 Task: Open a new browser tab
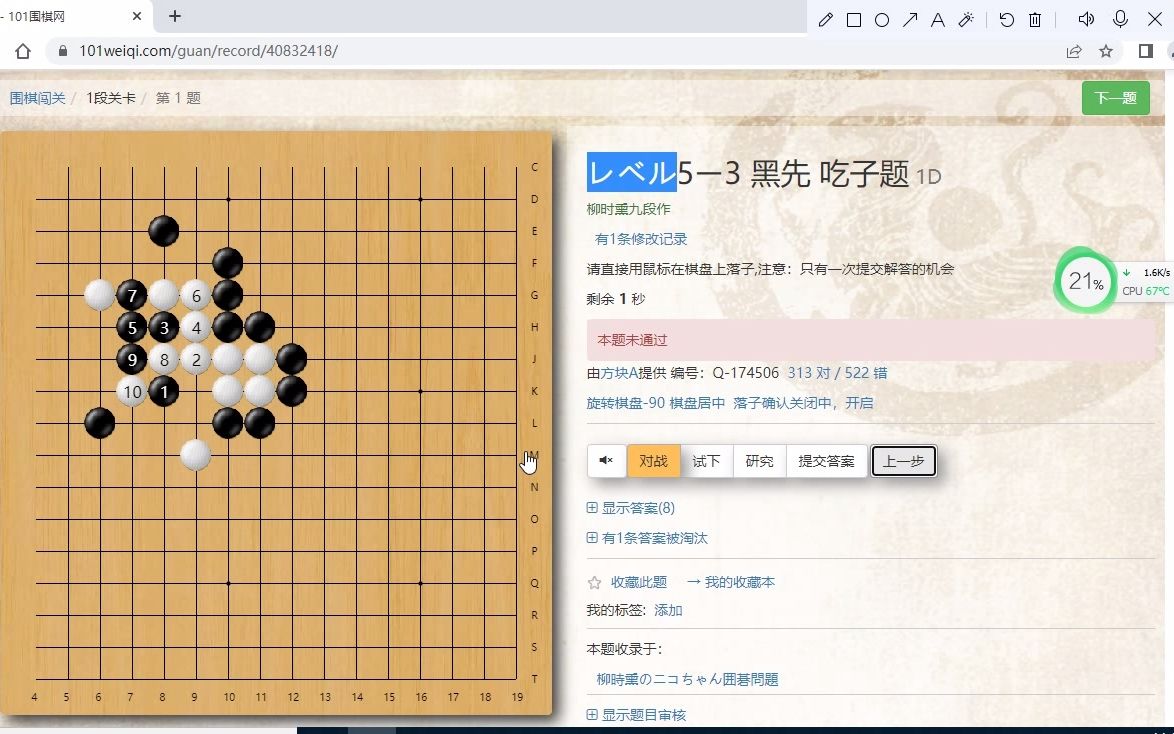[174, 16]
